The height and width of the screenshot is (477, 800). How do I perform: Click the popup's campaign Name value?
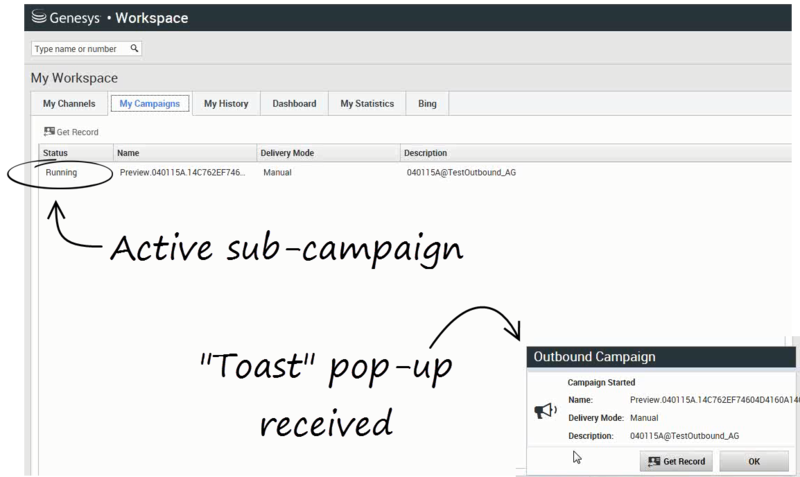tap(714, 400)
